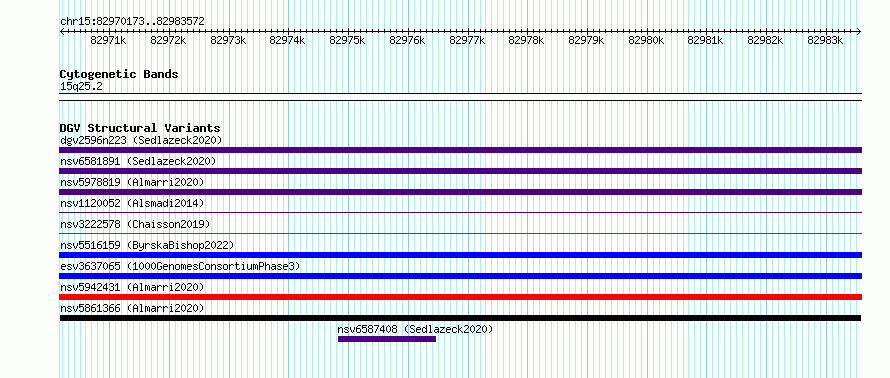Click the 15q25.2 cytogenetic band line
Screen dimensions: 890x378
click(x=460, y=97)
